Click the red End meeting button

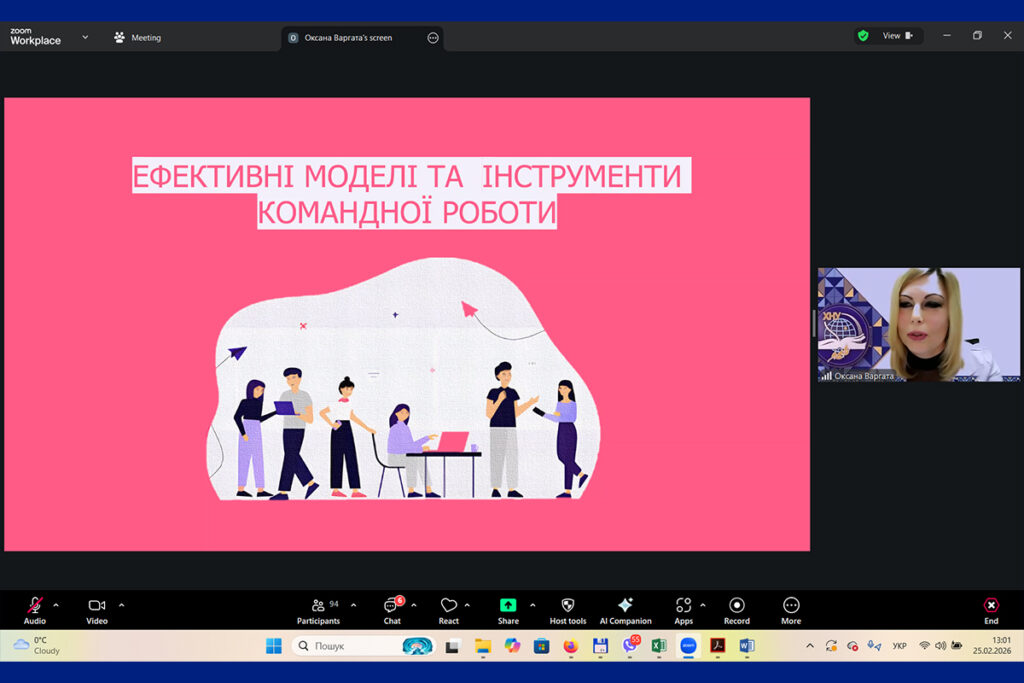click(x=991, y=605)
